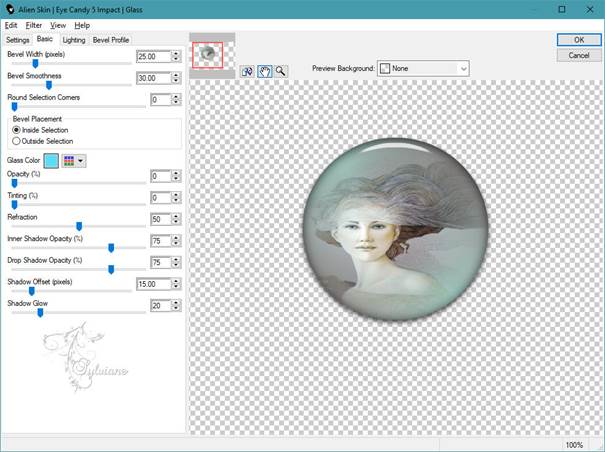Click the 100% zoom status readout

574,445
